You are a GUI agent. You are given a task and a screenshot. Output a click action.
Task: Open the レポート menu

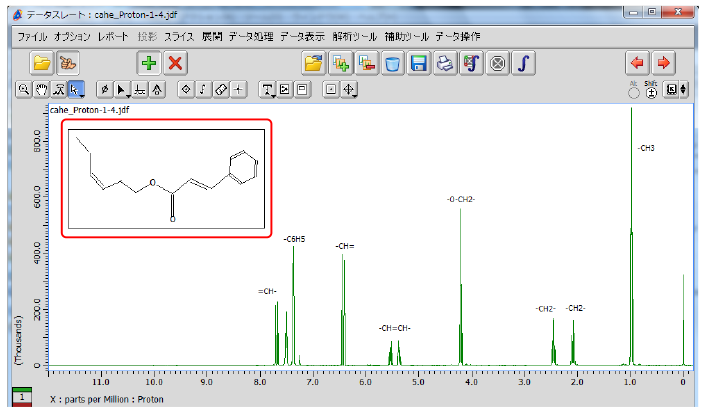(113, 36)
